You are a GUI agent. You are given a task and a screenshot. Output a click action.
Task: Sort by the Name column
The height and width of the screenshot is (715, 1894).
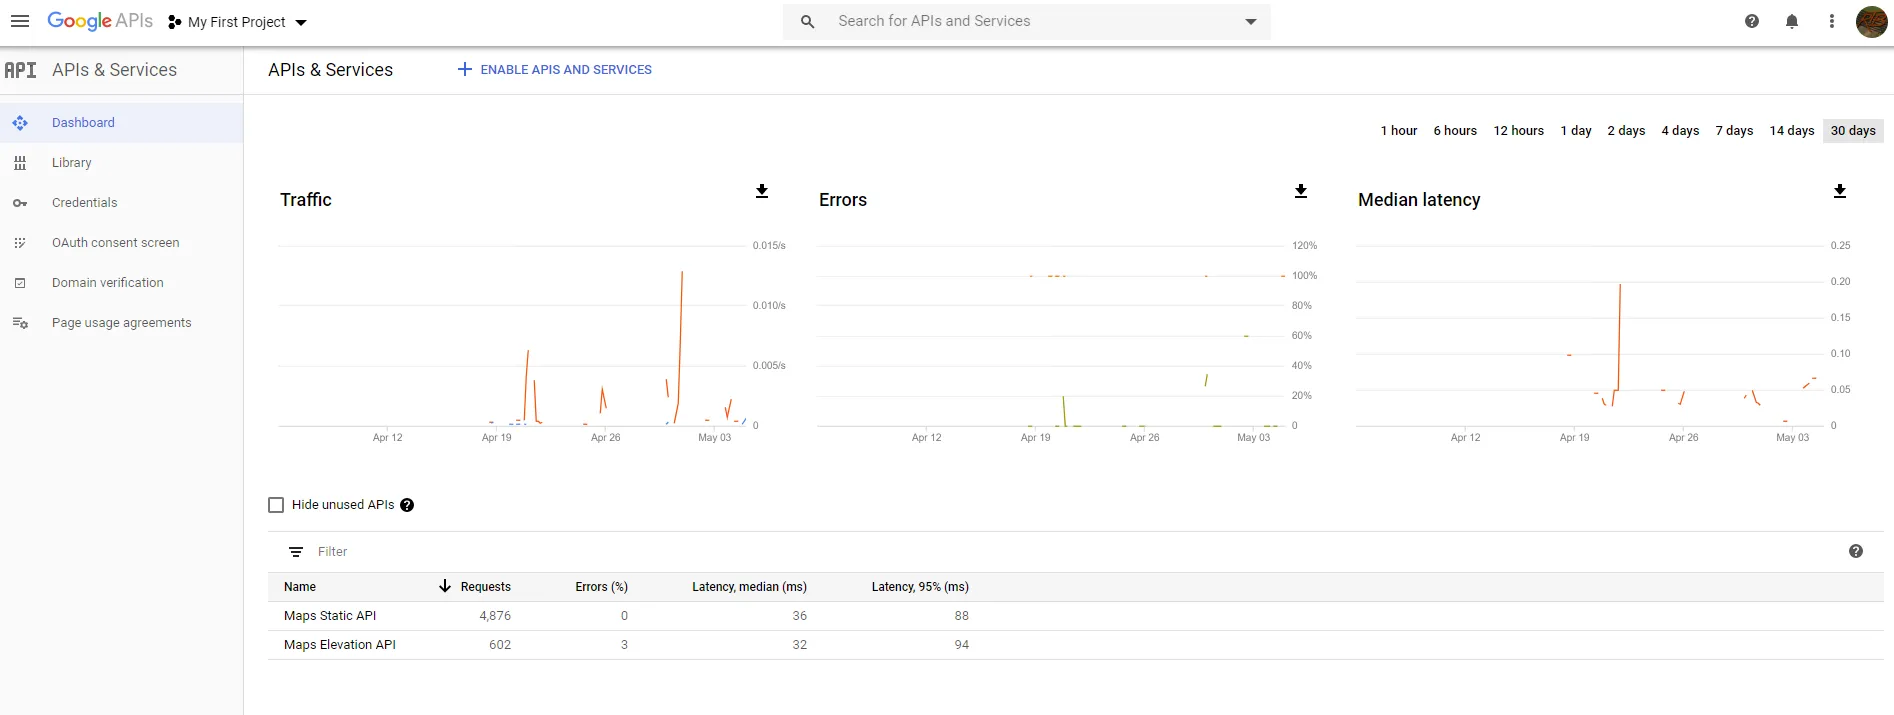pyautogui.click(x=300, y=587)
